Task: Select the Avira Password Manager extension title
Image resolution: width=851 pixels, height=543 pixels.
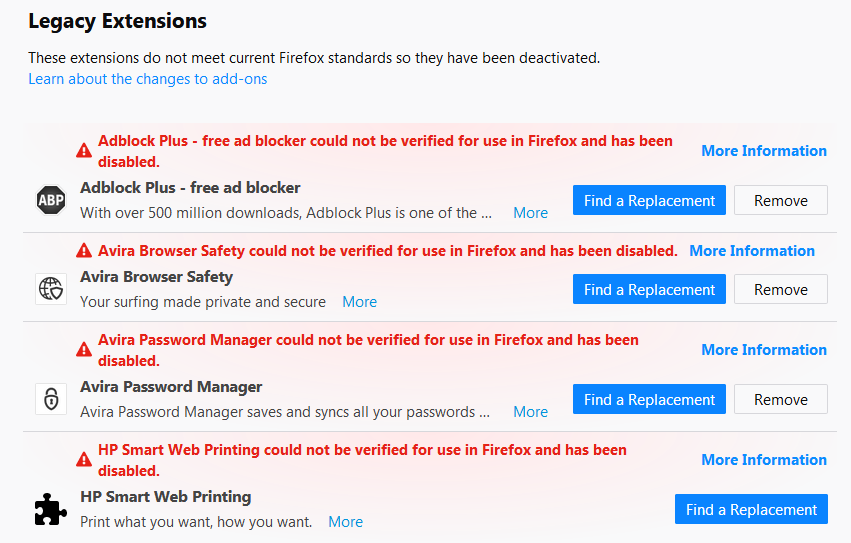Action: 171,387
